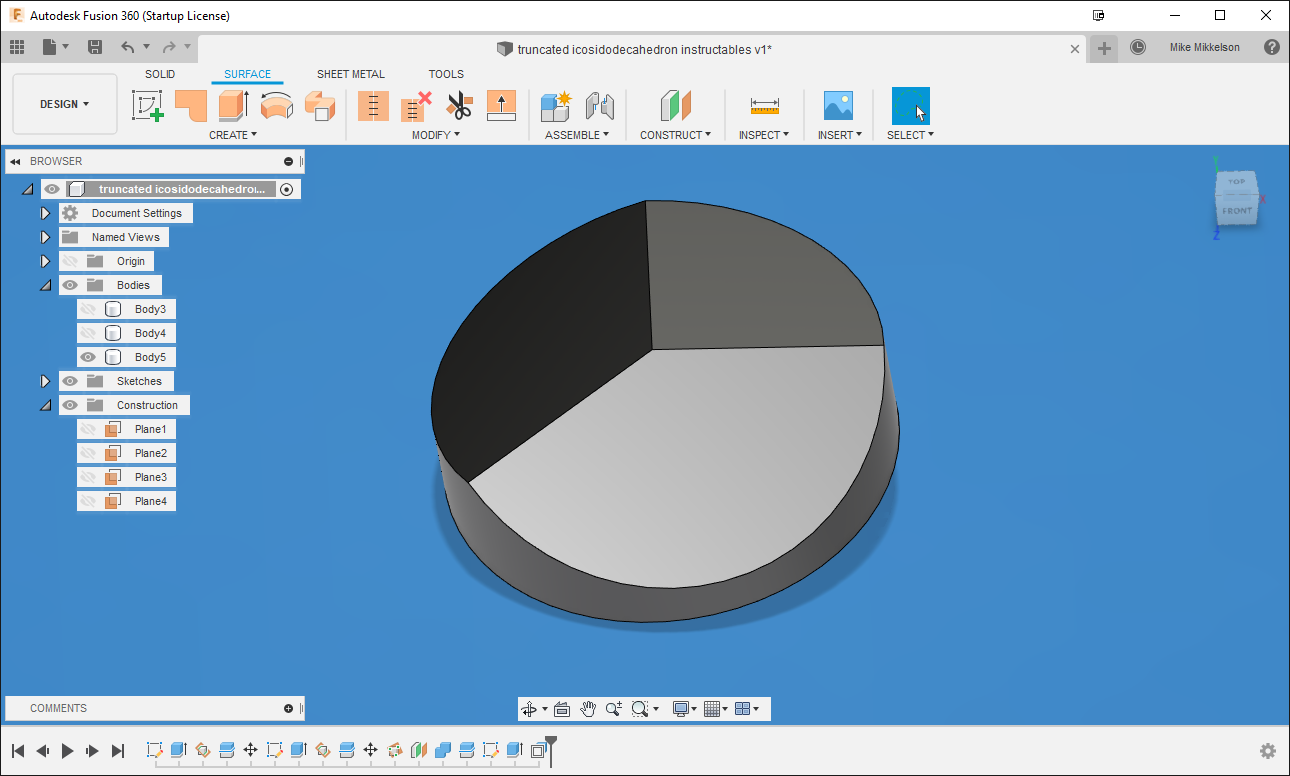Activate the Pan tool in the navigation bar
The width and height of the screenshot is (1290, 776).
click(588, 708)
